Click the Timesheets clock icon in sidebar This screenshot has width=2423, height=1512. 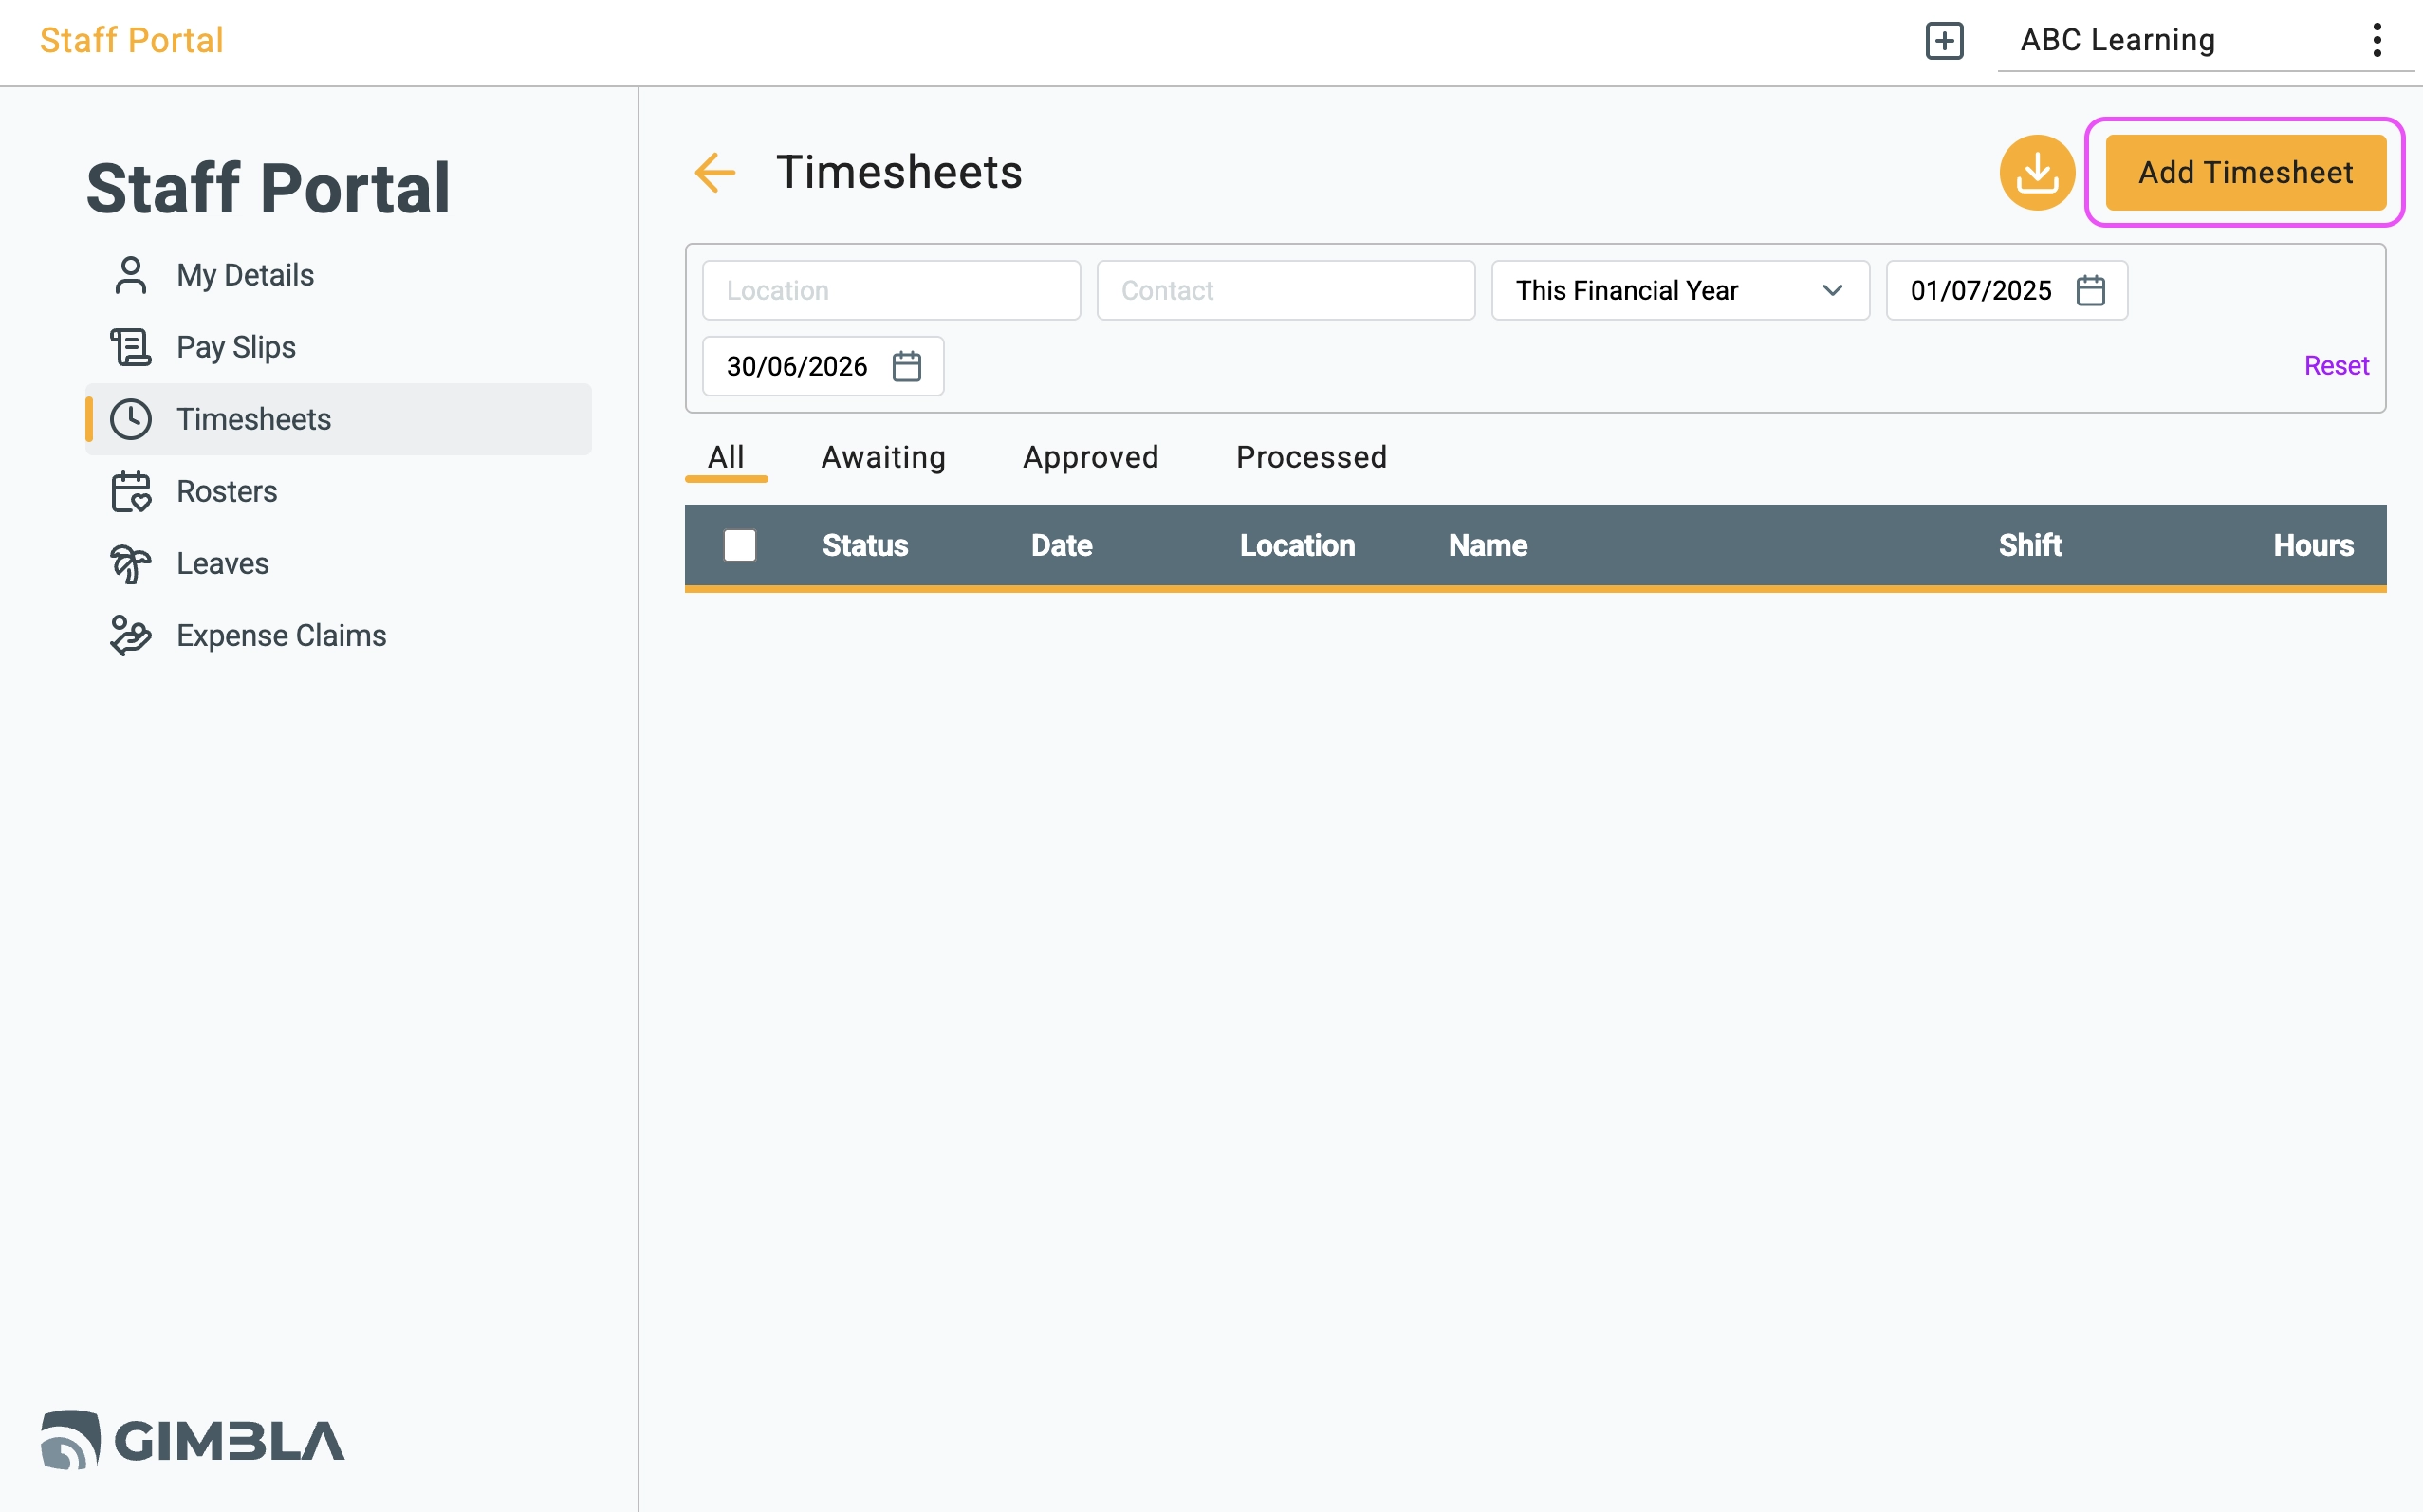tap(131, 419)
